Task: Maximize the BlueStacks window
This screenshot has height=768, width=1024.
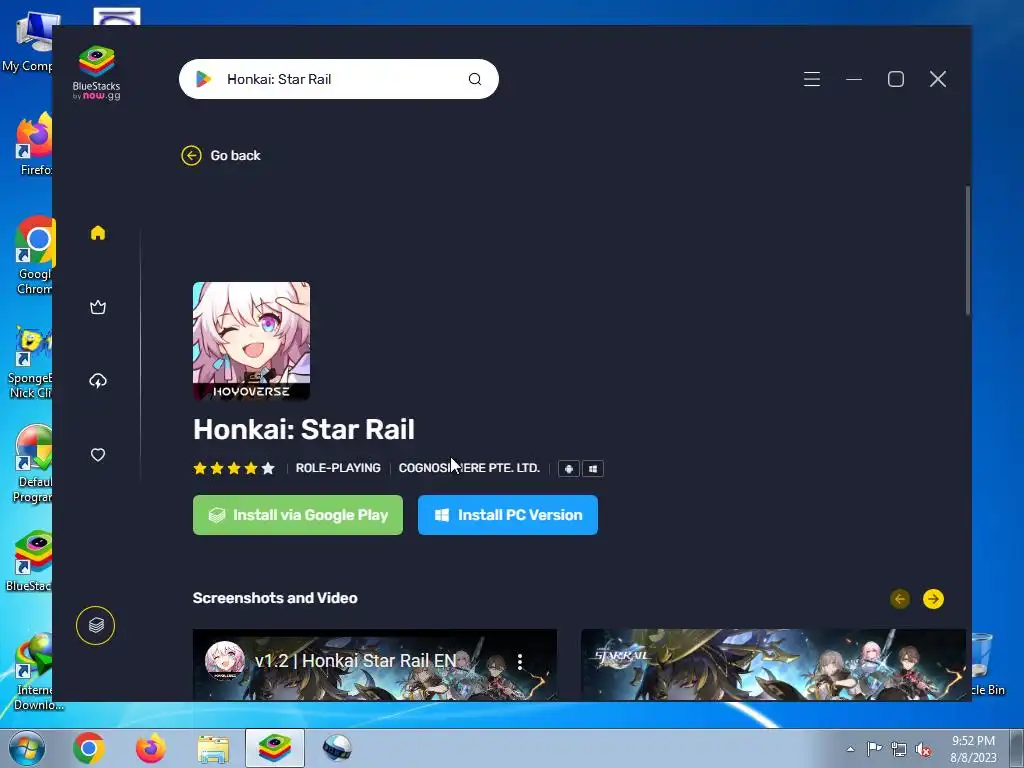Action: [896, 79]
